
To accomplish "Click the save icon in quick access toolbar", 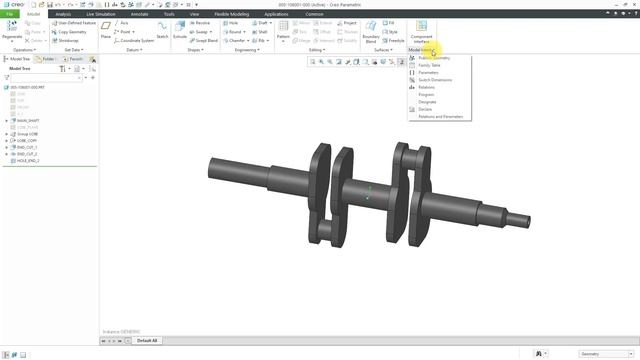I will coord(50,5).
